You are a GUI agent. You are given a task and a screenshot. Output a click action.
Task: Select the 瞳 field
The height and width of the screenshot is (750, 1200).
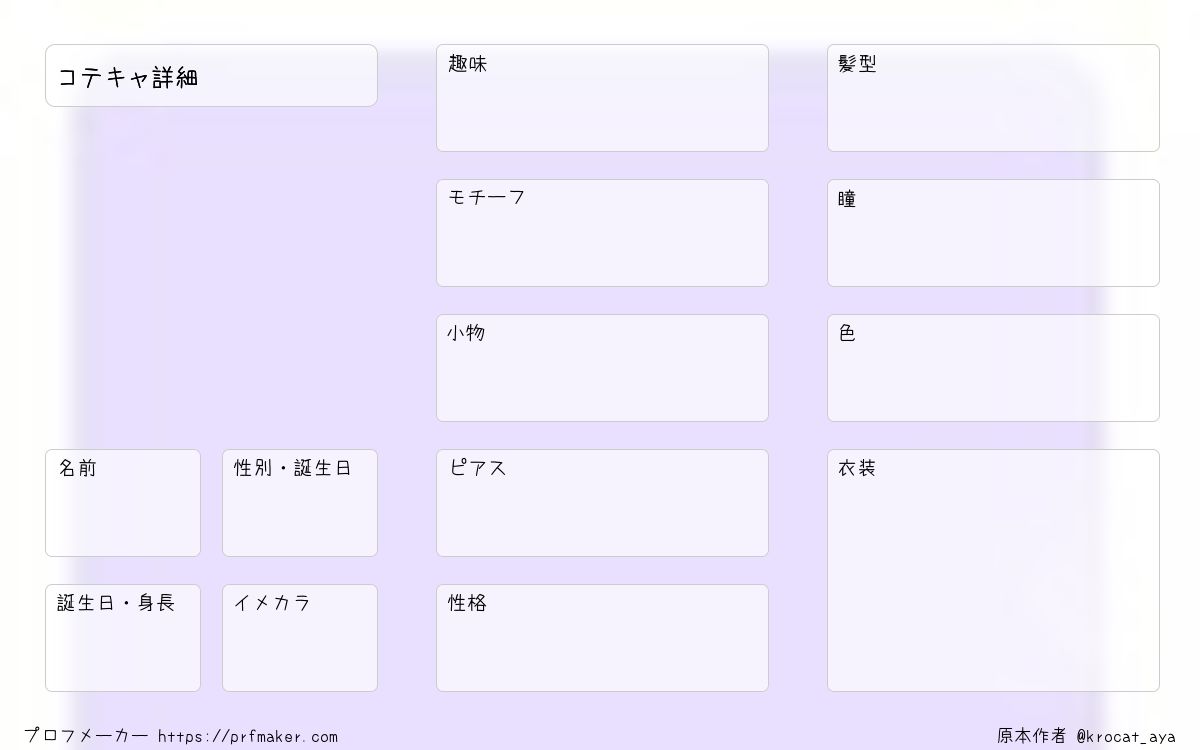(993, 233)
